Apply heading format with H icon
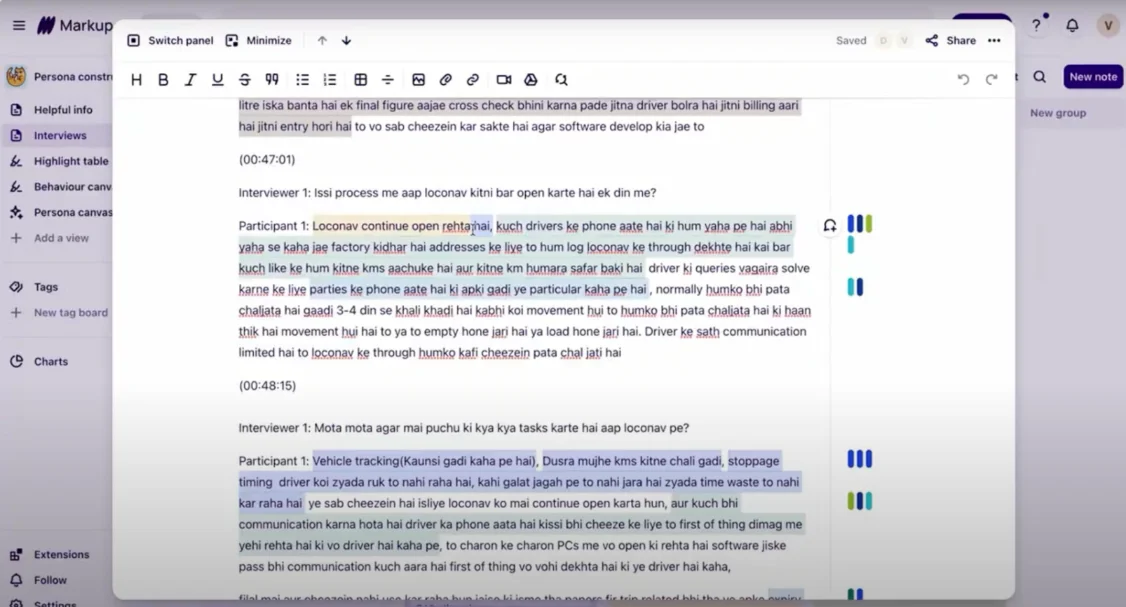The width and height of the screenshot is (1126, 607). point(136,80)
